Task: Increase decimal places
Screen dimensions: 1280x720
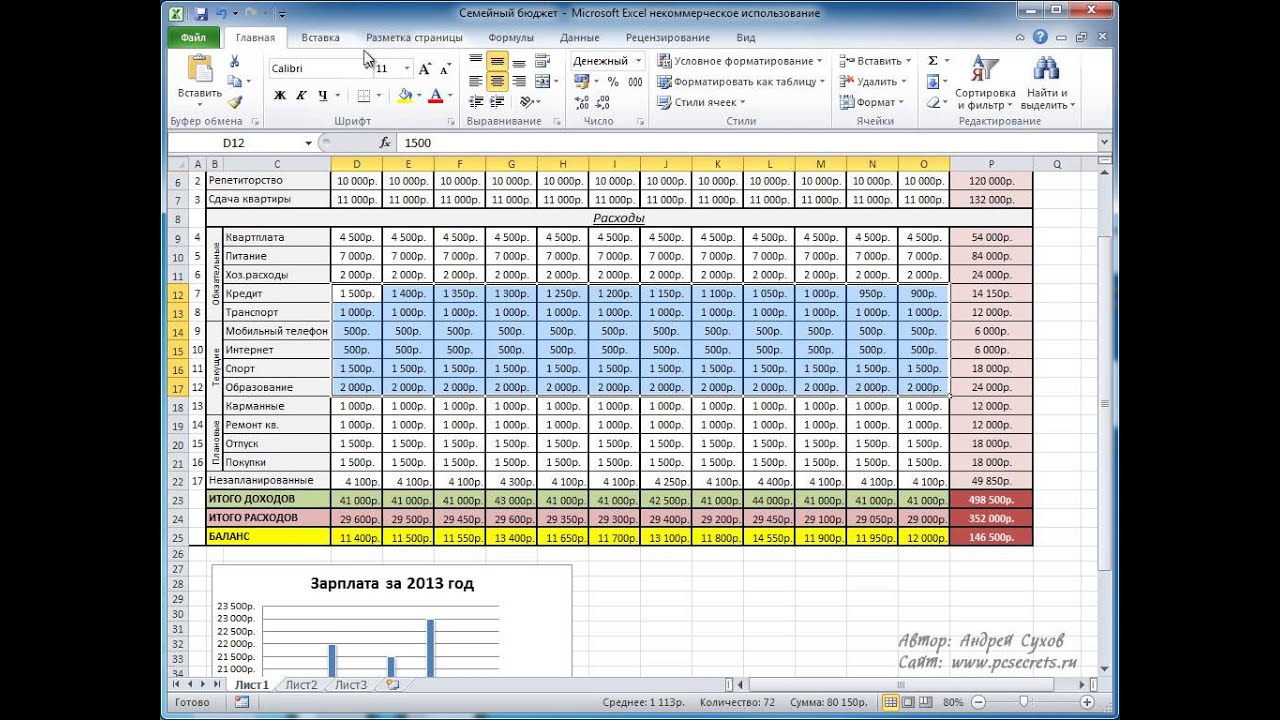Action: [581, 102]
